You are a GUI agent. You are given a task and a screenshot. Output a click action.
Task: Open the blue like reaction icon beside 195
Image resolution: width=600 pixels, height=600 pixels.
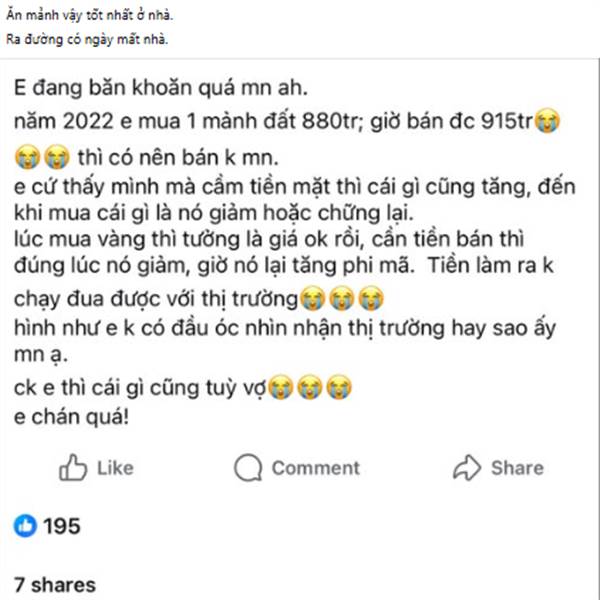point(25,526)
